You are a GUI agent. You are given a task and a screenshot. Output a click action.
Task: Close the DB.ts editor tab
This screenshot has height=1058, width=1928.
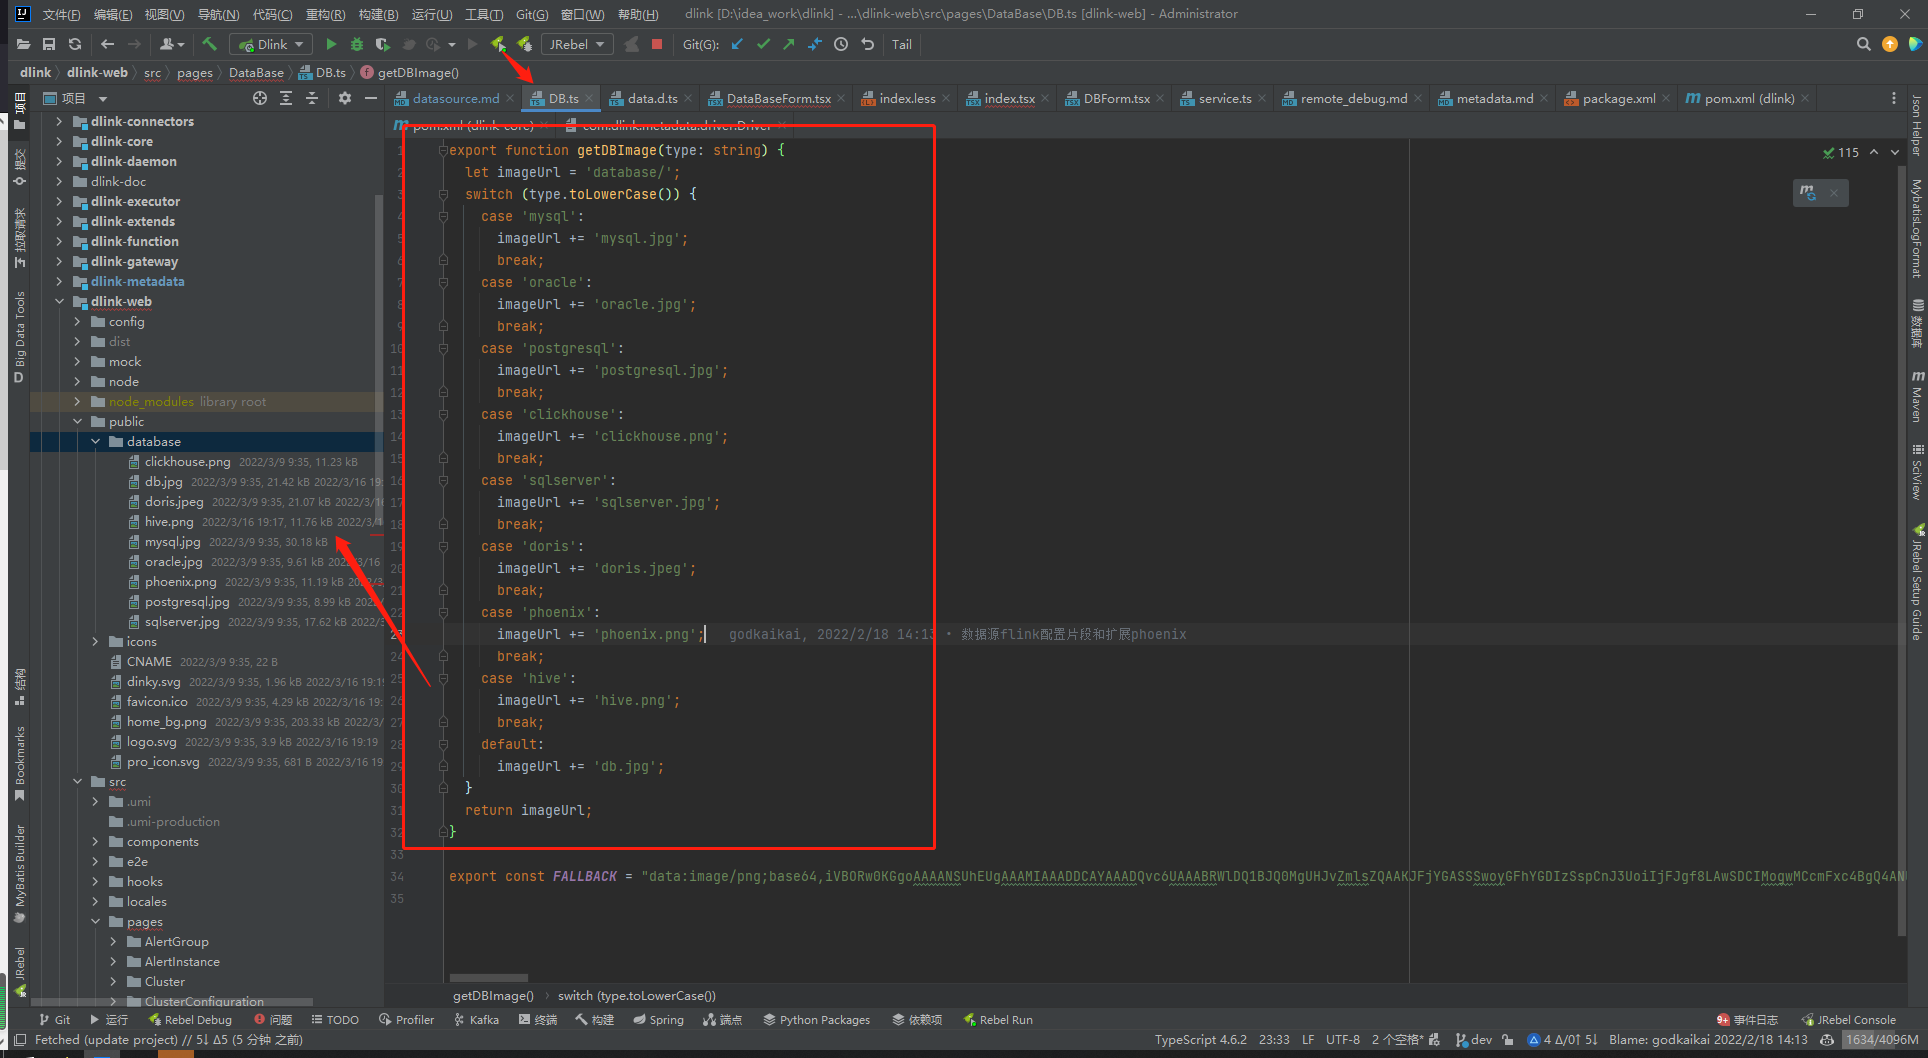click(x=590, y=98)
